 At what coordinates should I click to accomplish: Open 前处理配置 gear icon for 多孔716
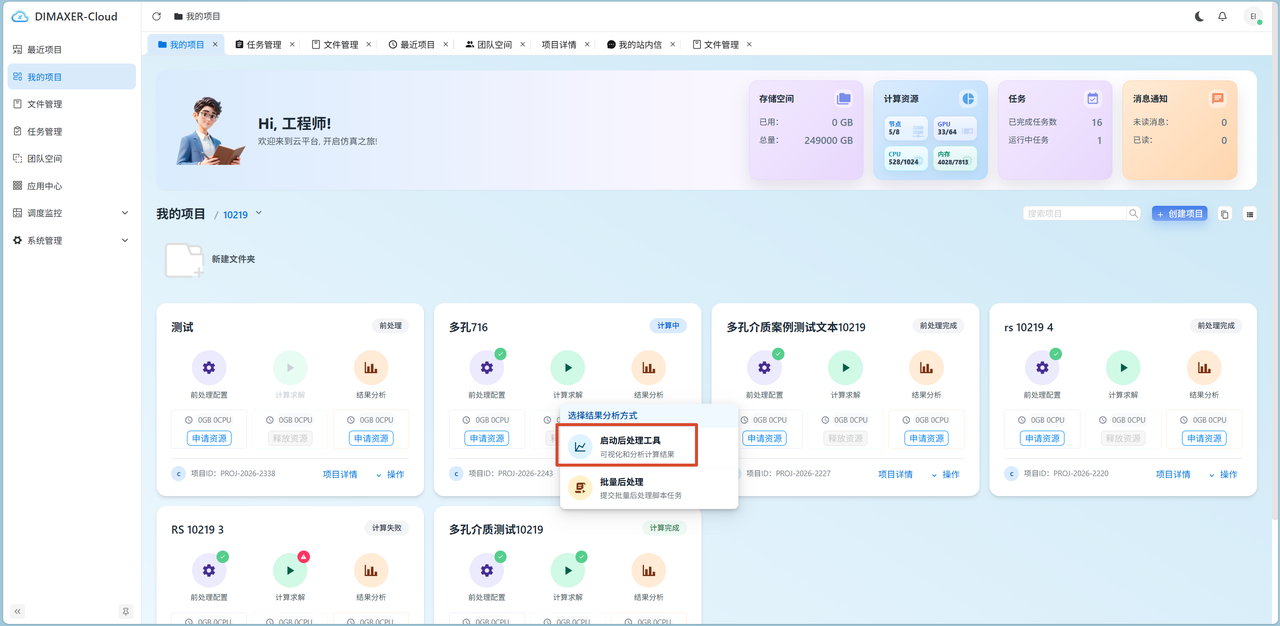[x=487, y=368]
